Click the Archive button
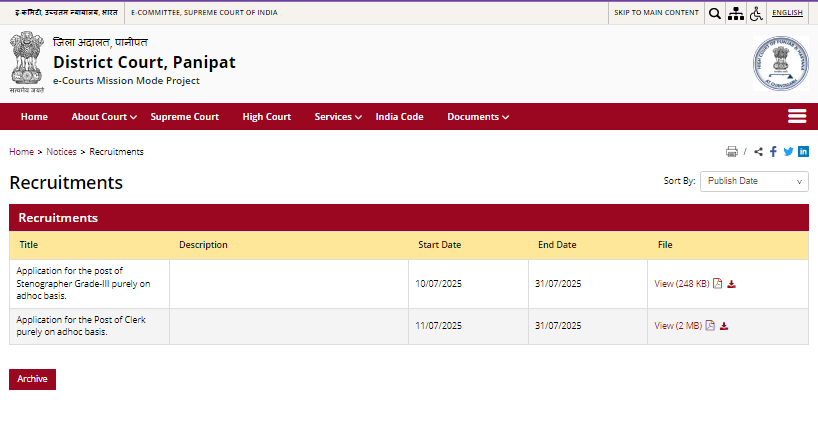Screen dimensions: 818x441 tap(32, 379)
